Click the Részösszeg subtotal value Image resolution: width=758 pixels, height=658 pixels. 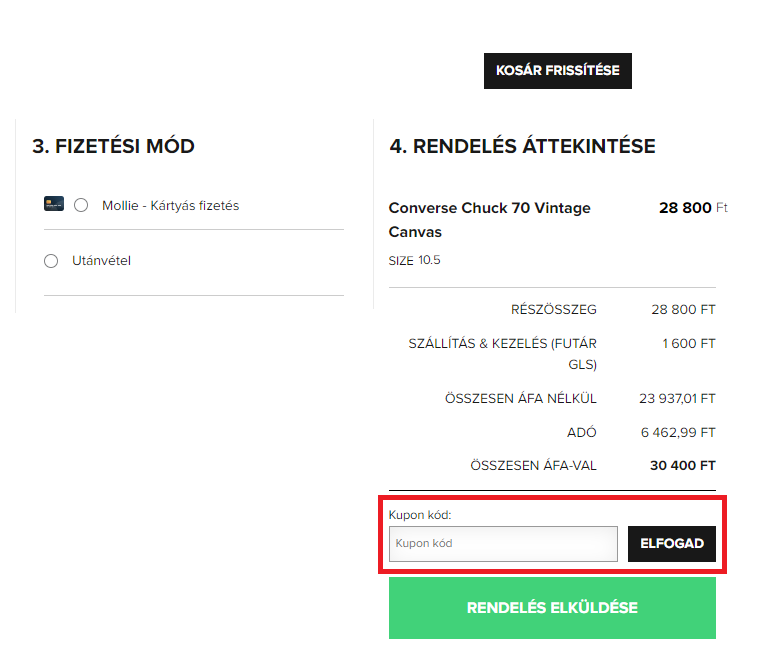coord(683,309)
